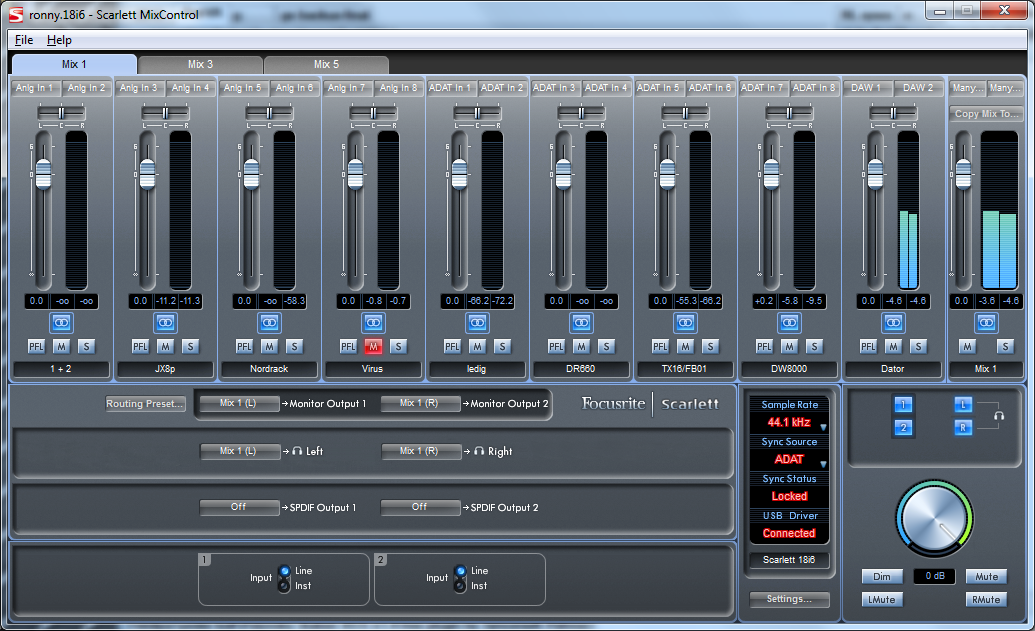Click the RMute button

coord(986,599)
